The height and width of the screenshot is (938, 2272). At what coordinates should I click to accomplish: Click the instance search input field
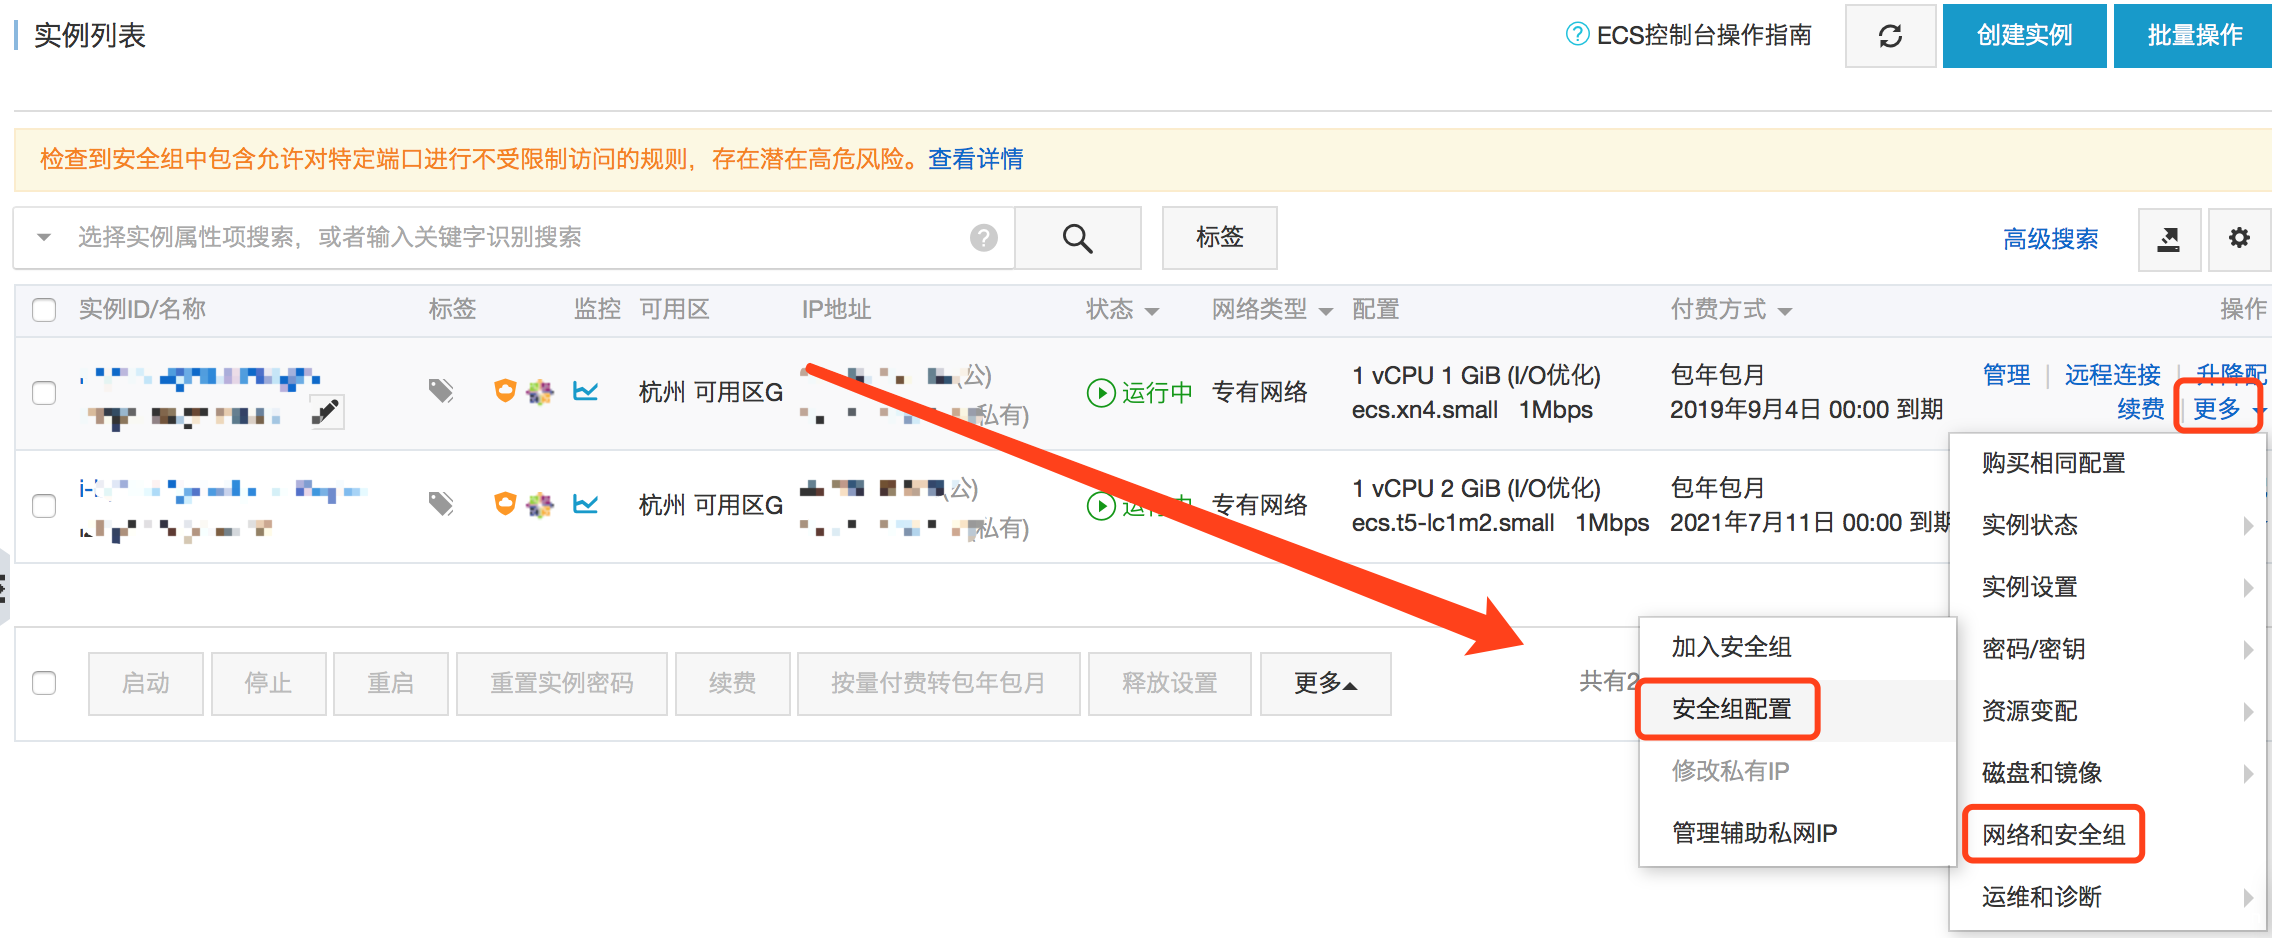[x=500, y=238]
